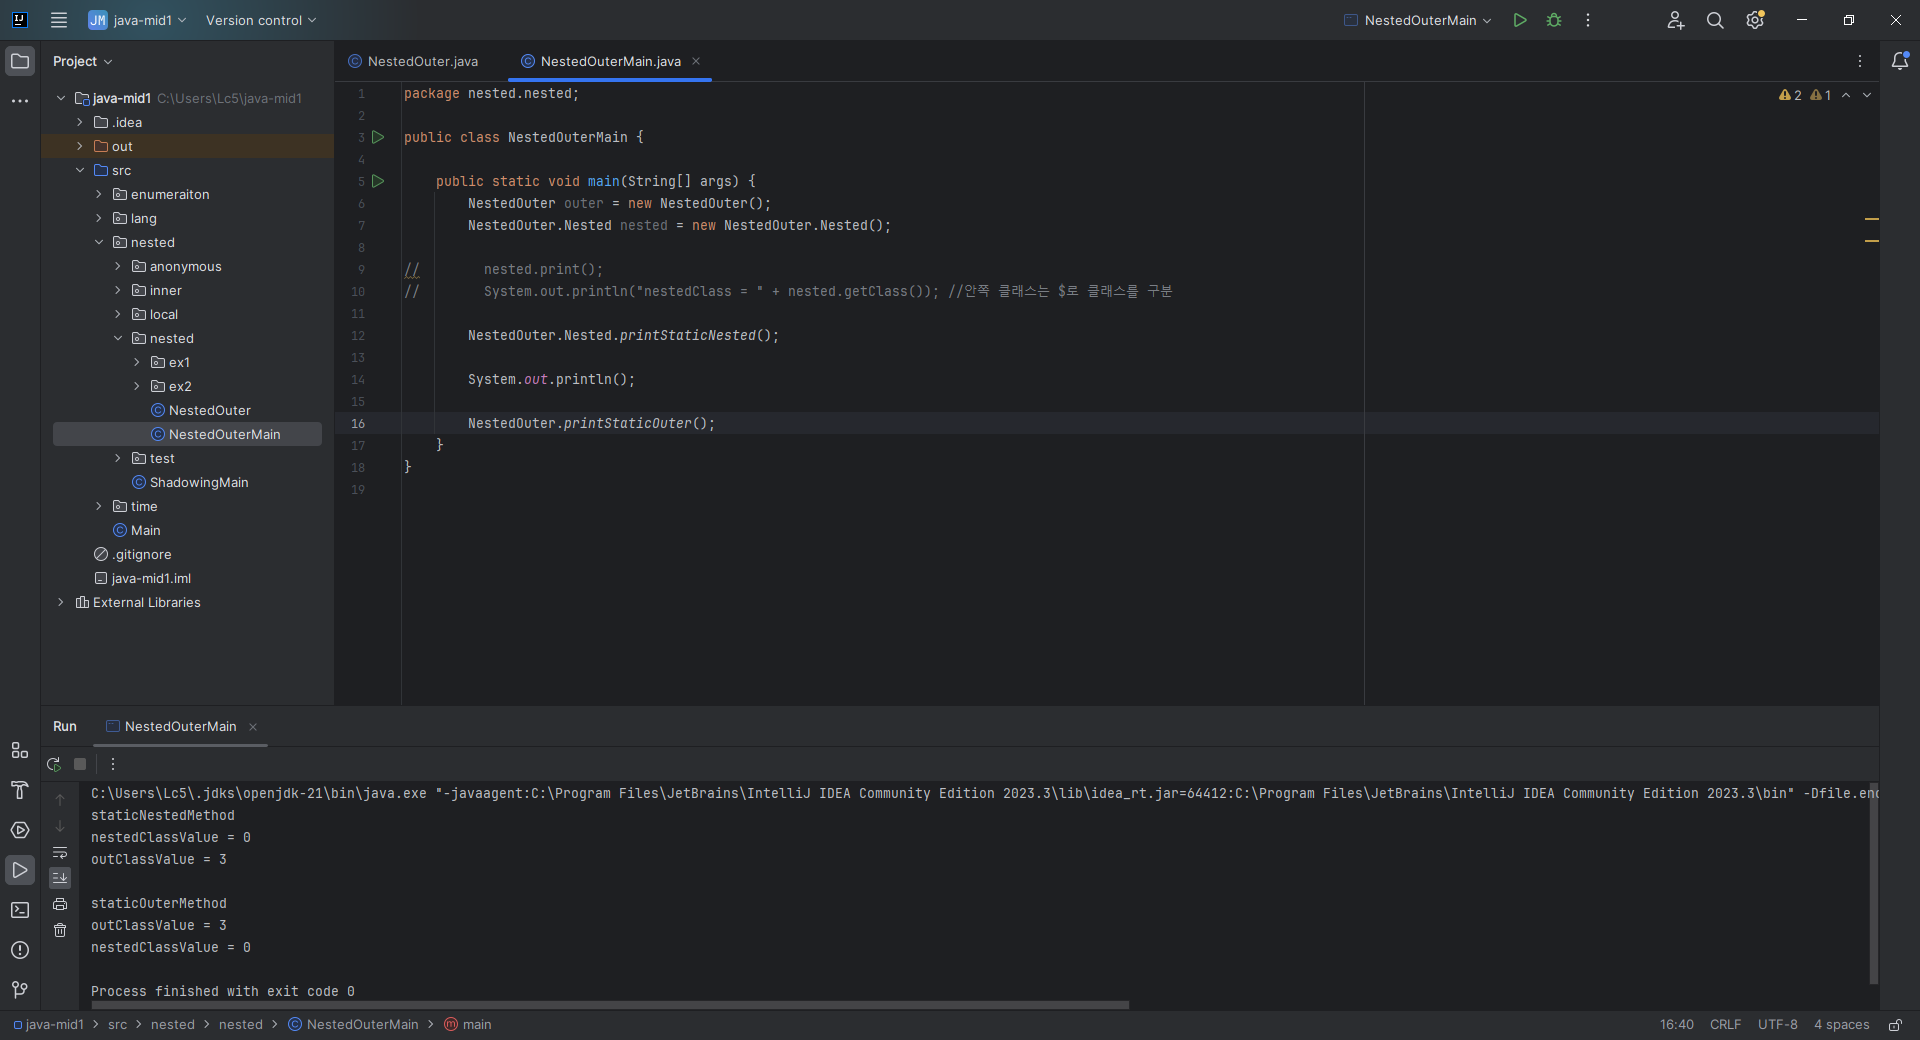
Task: Open NestedOuterMain run configuration dropdown
Action: [1418, 20]
